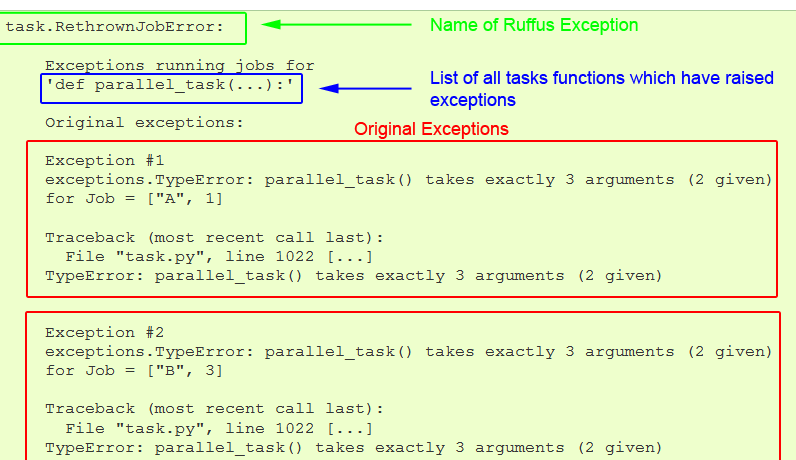Click the task.RethrownJobError text in green box
Screen dimensions: 796x460
click(x=115, y=26)
